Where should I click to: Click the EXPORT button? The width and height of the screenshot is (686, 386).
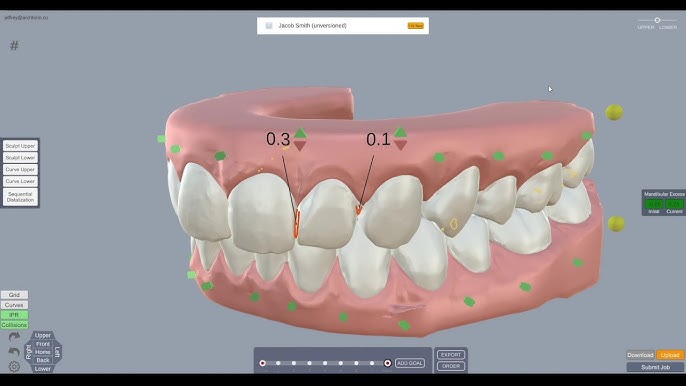(x=451, y=355)
